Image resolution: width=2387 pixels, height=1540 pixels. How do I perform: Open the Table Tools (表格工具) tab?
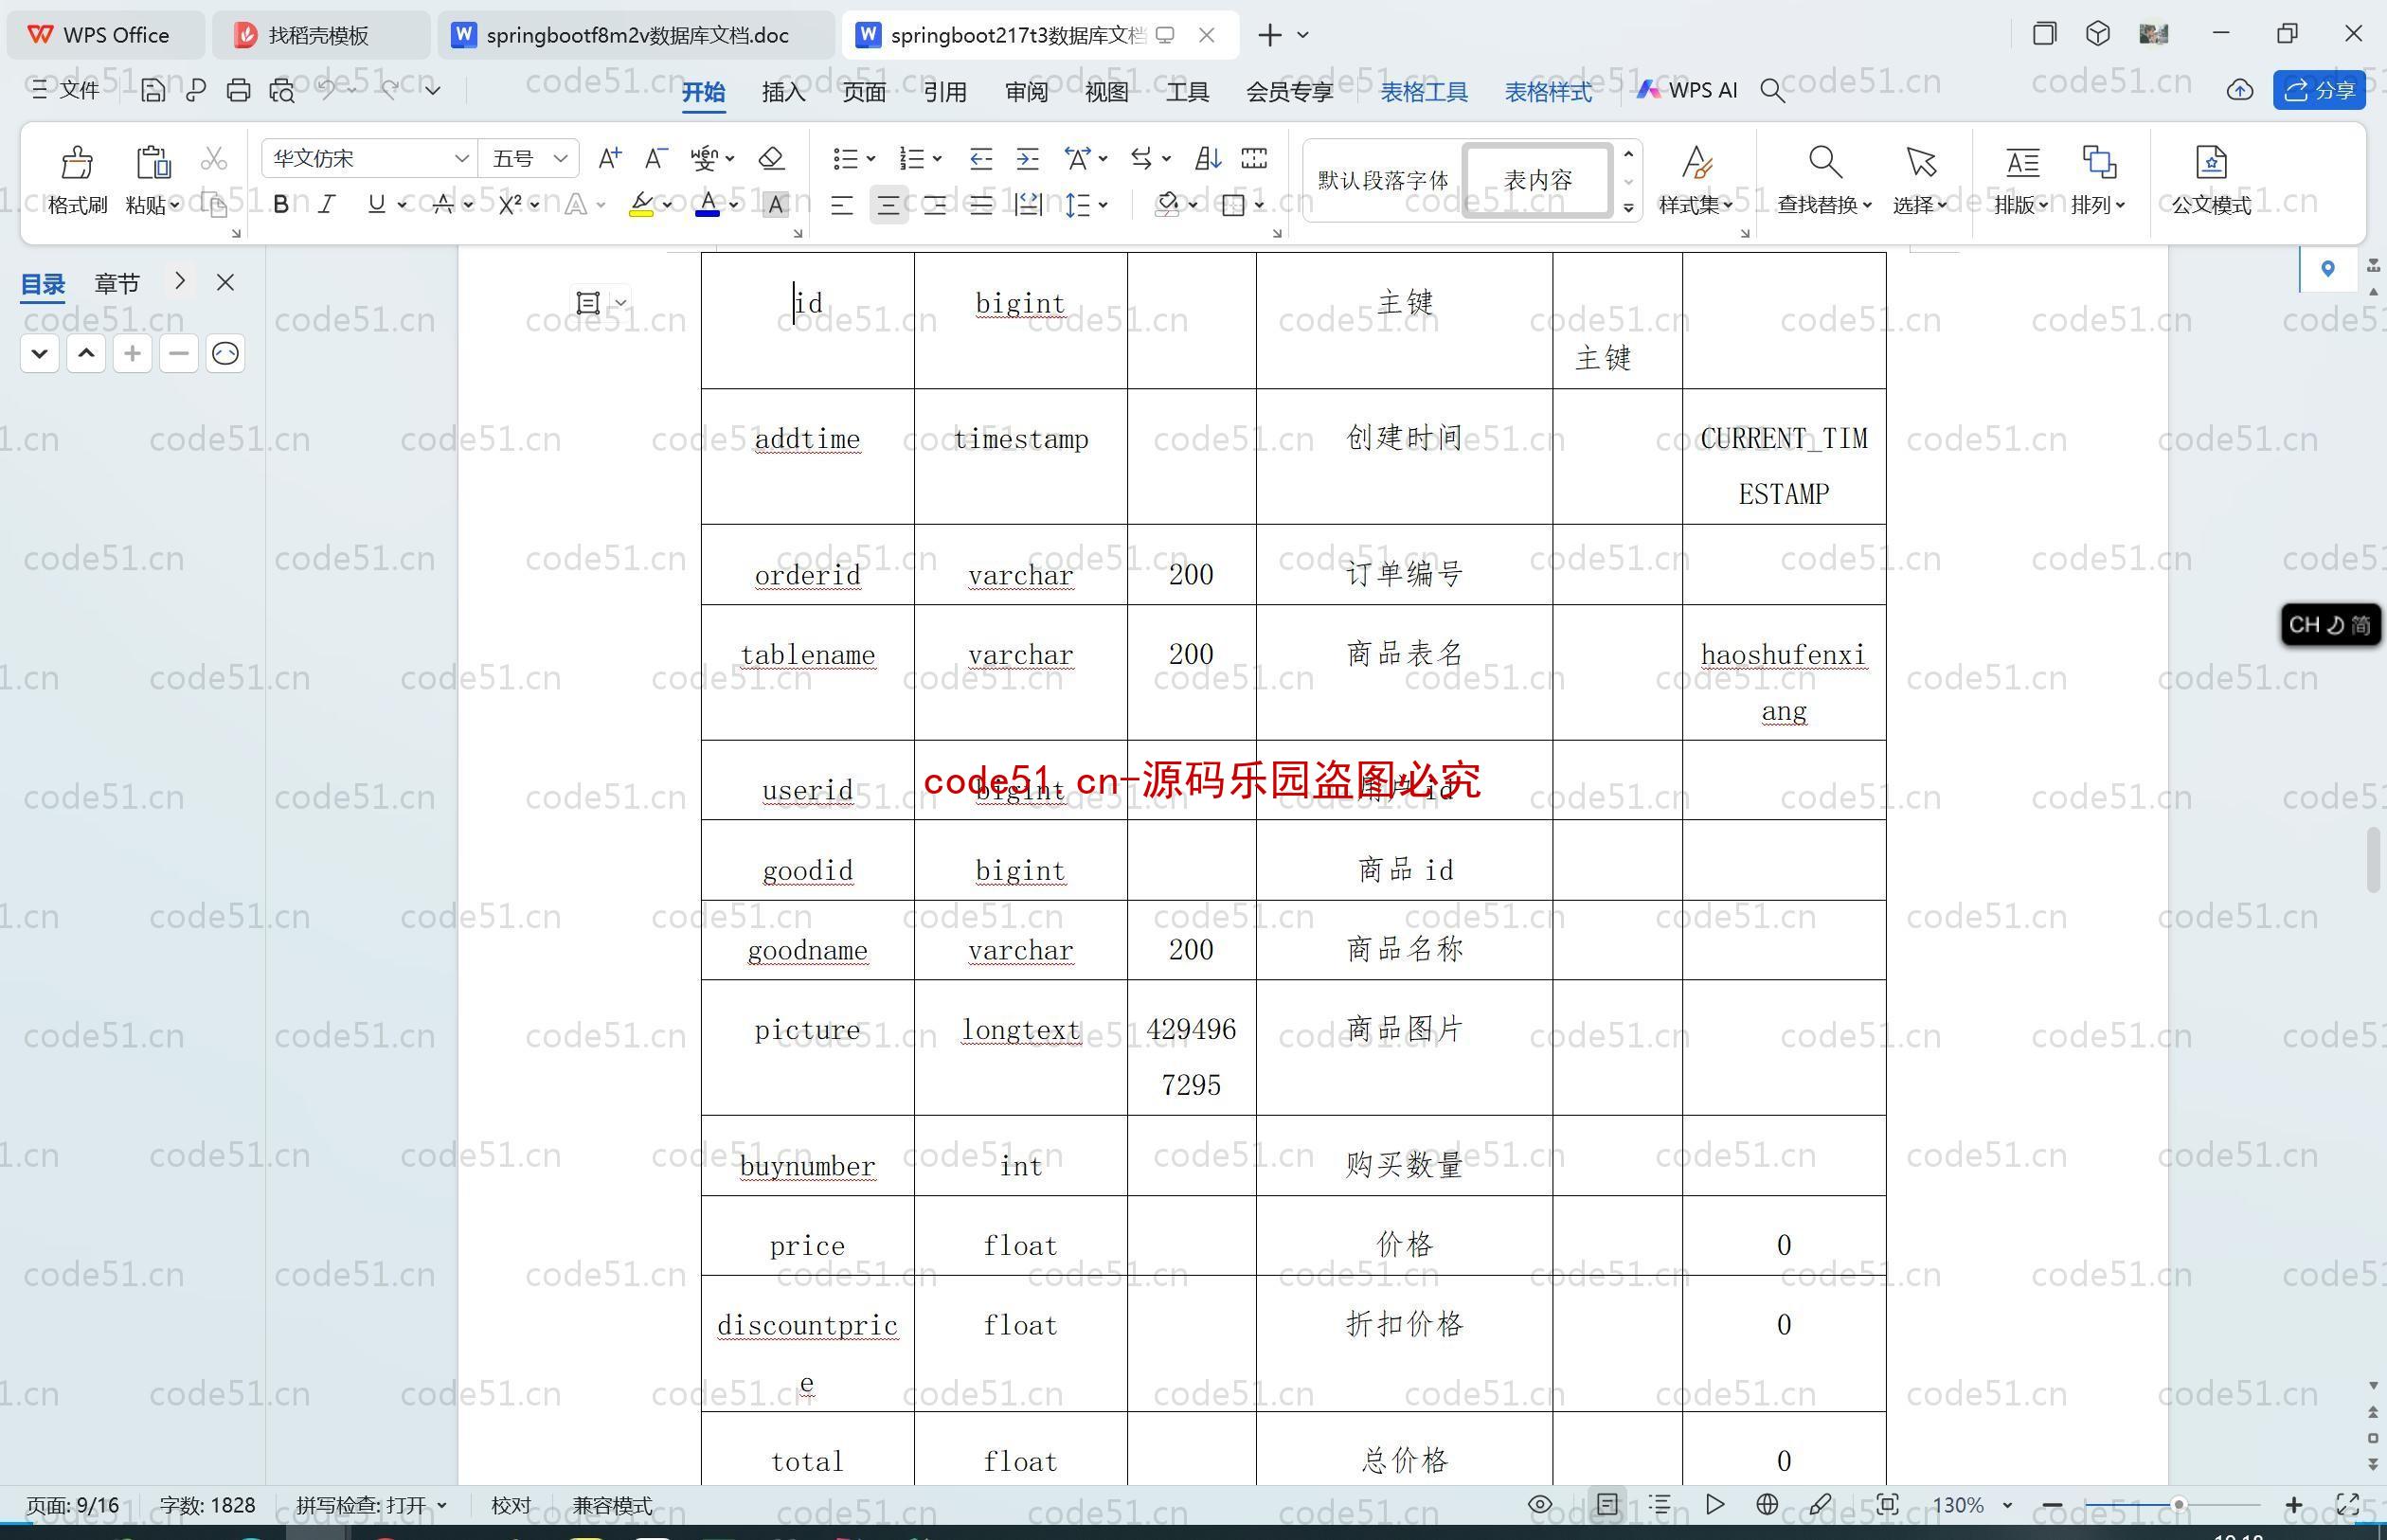point(1424,92)
